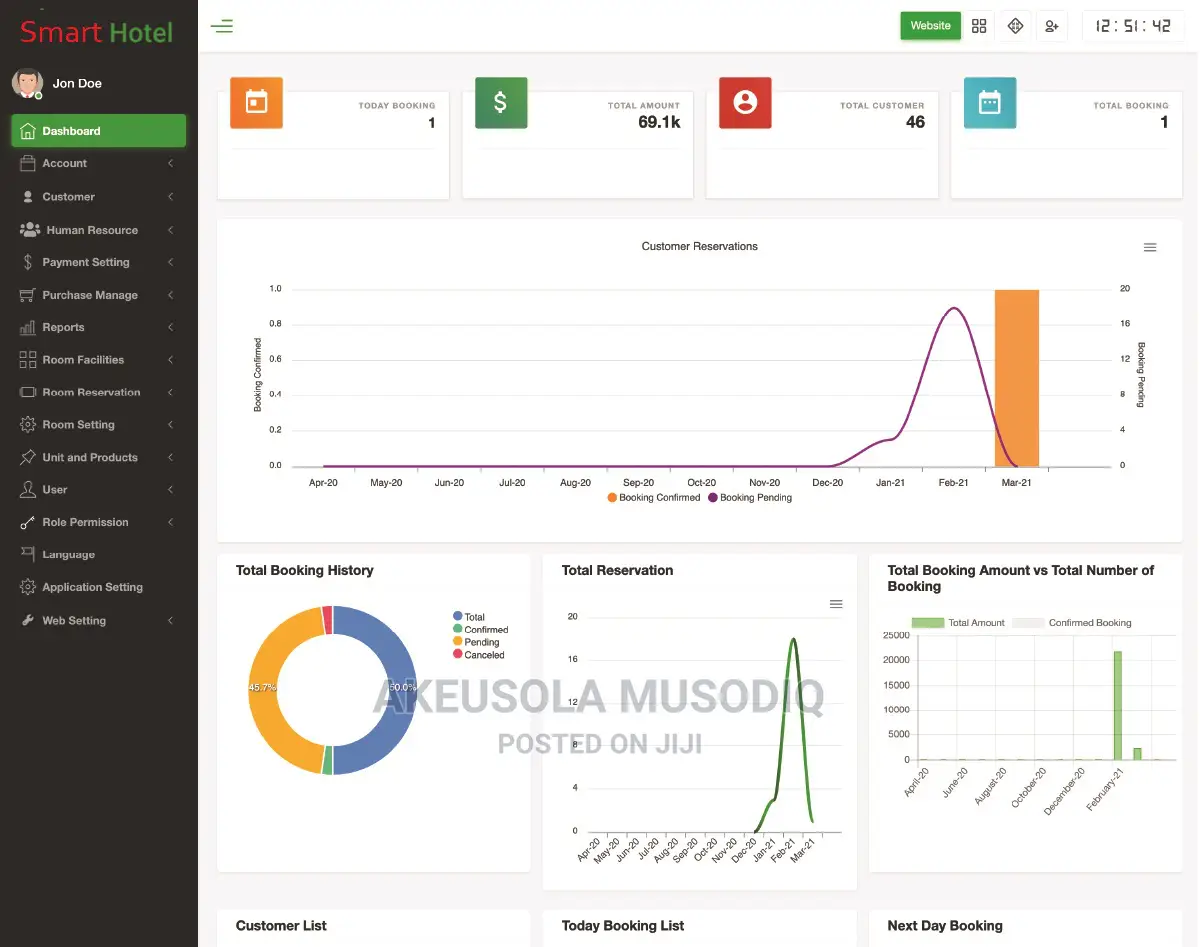
Task: Expand the Room Setting menu chevron
Action: (x=171, y=425)
